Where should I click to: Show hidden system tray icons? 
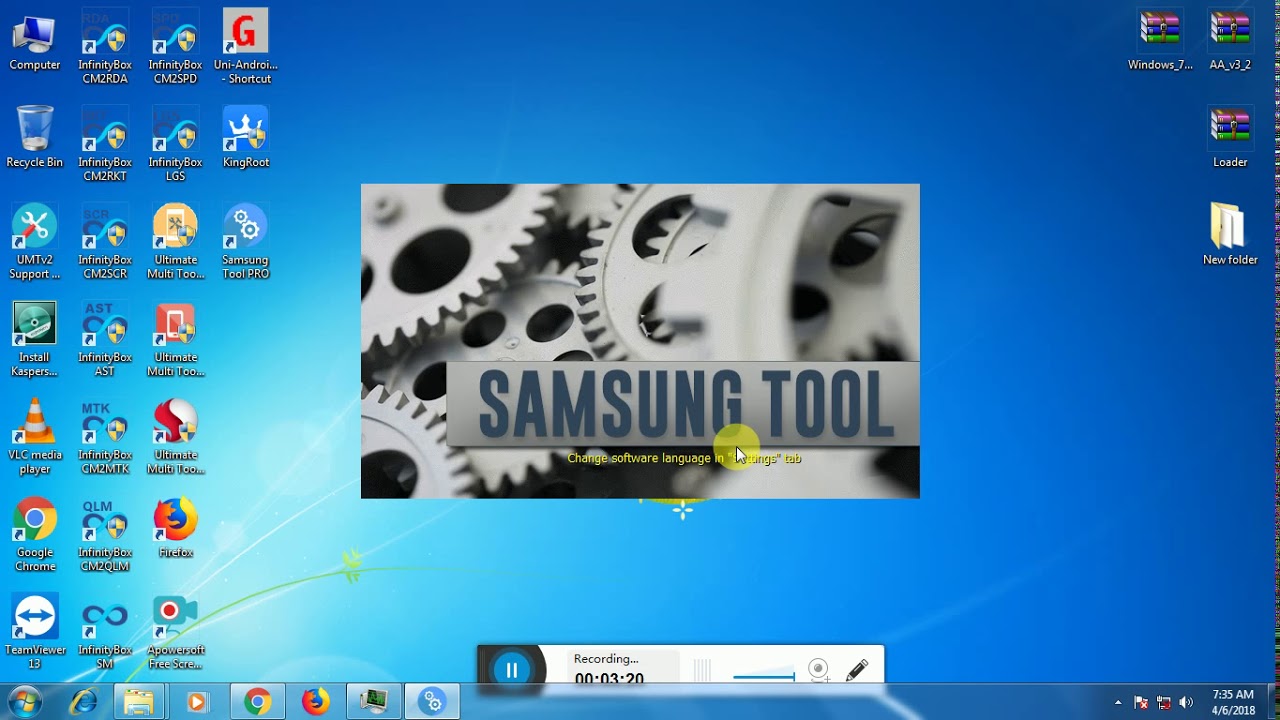point(1118,702)
